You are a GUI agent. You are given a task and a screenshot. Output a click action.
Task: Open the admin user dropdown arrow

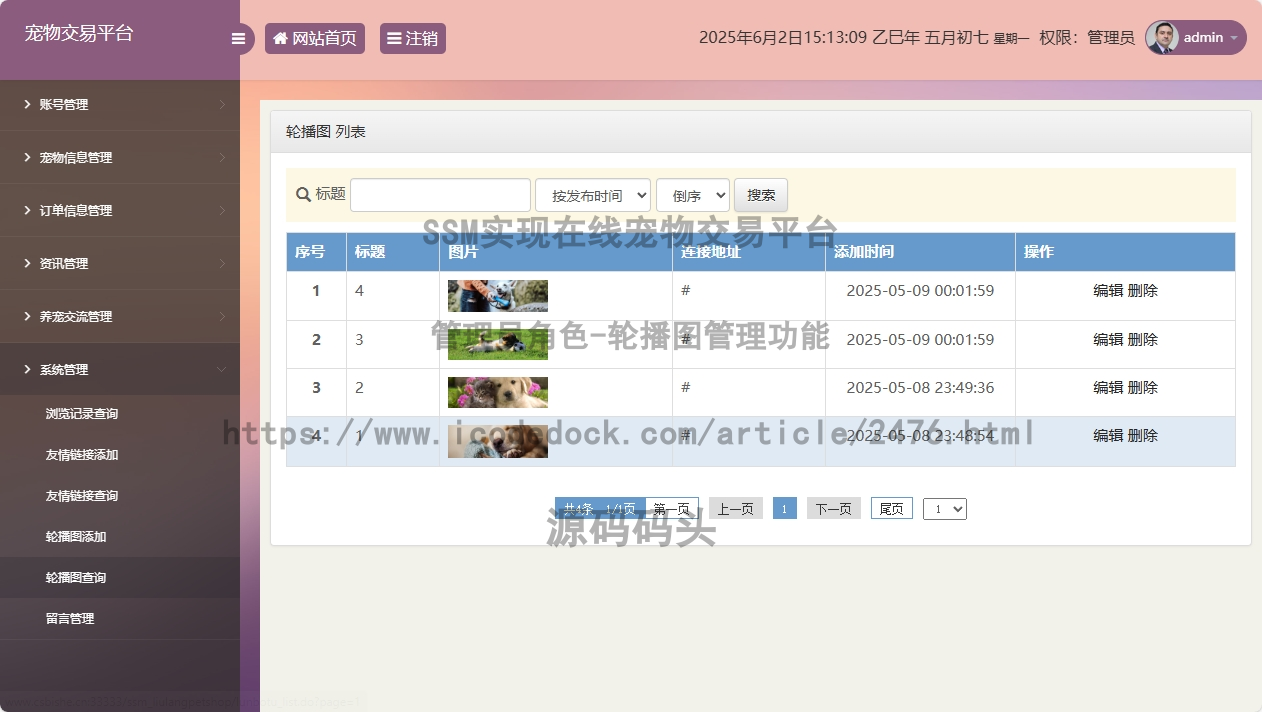1234,38
